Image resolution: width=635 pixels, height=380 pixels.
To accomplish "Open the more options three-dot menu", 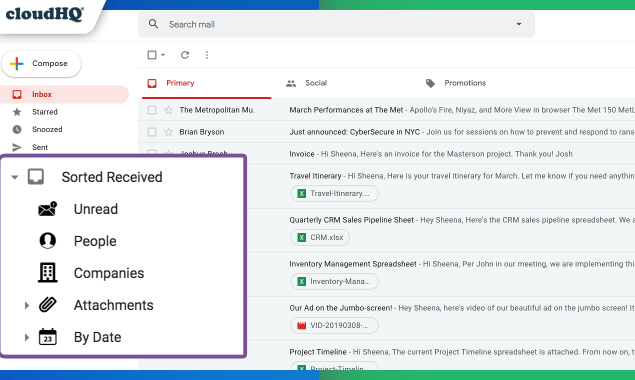I will [207, 55].
